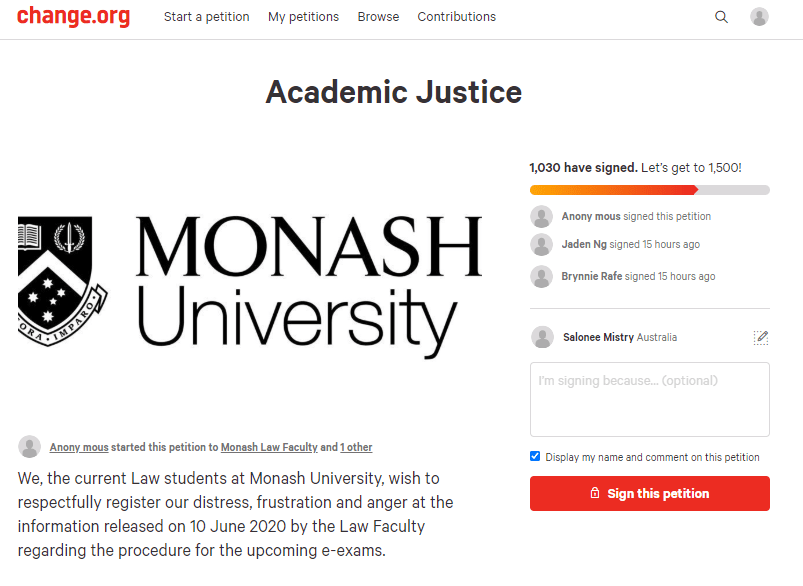Click petition starter's avatar below the image
The width and height of the screenshot is (803, 586).
(x=30, y=447)
